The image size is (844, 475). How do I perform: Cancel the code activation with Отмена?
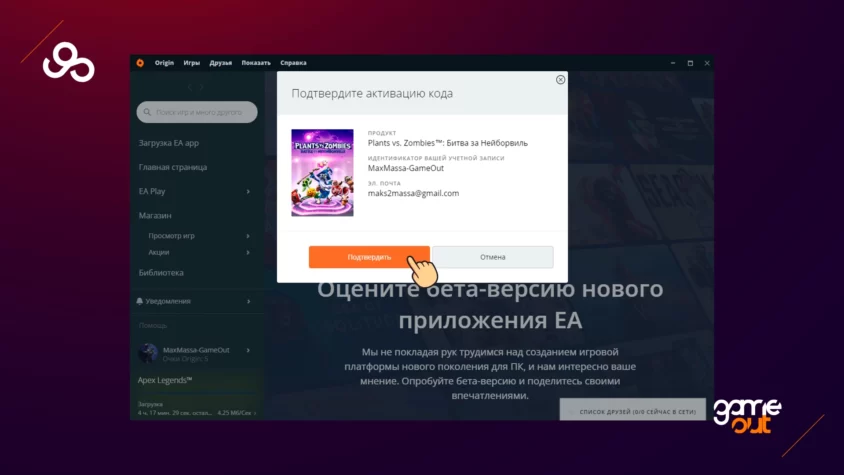coord(493,257)
